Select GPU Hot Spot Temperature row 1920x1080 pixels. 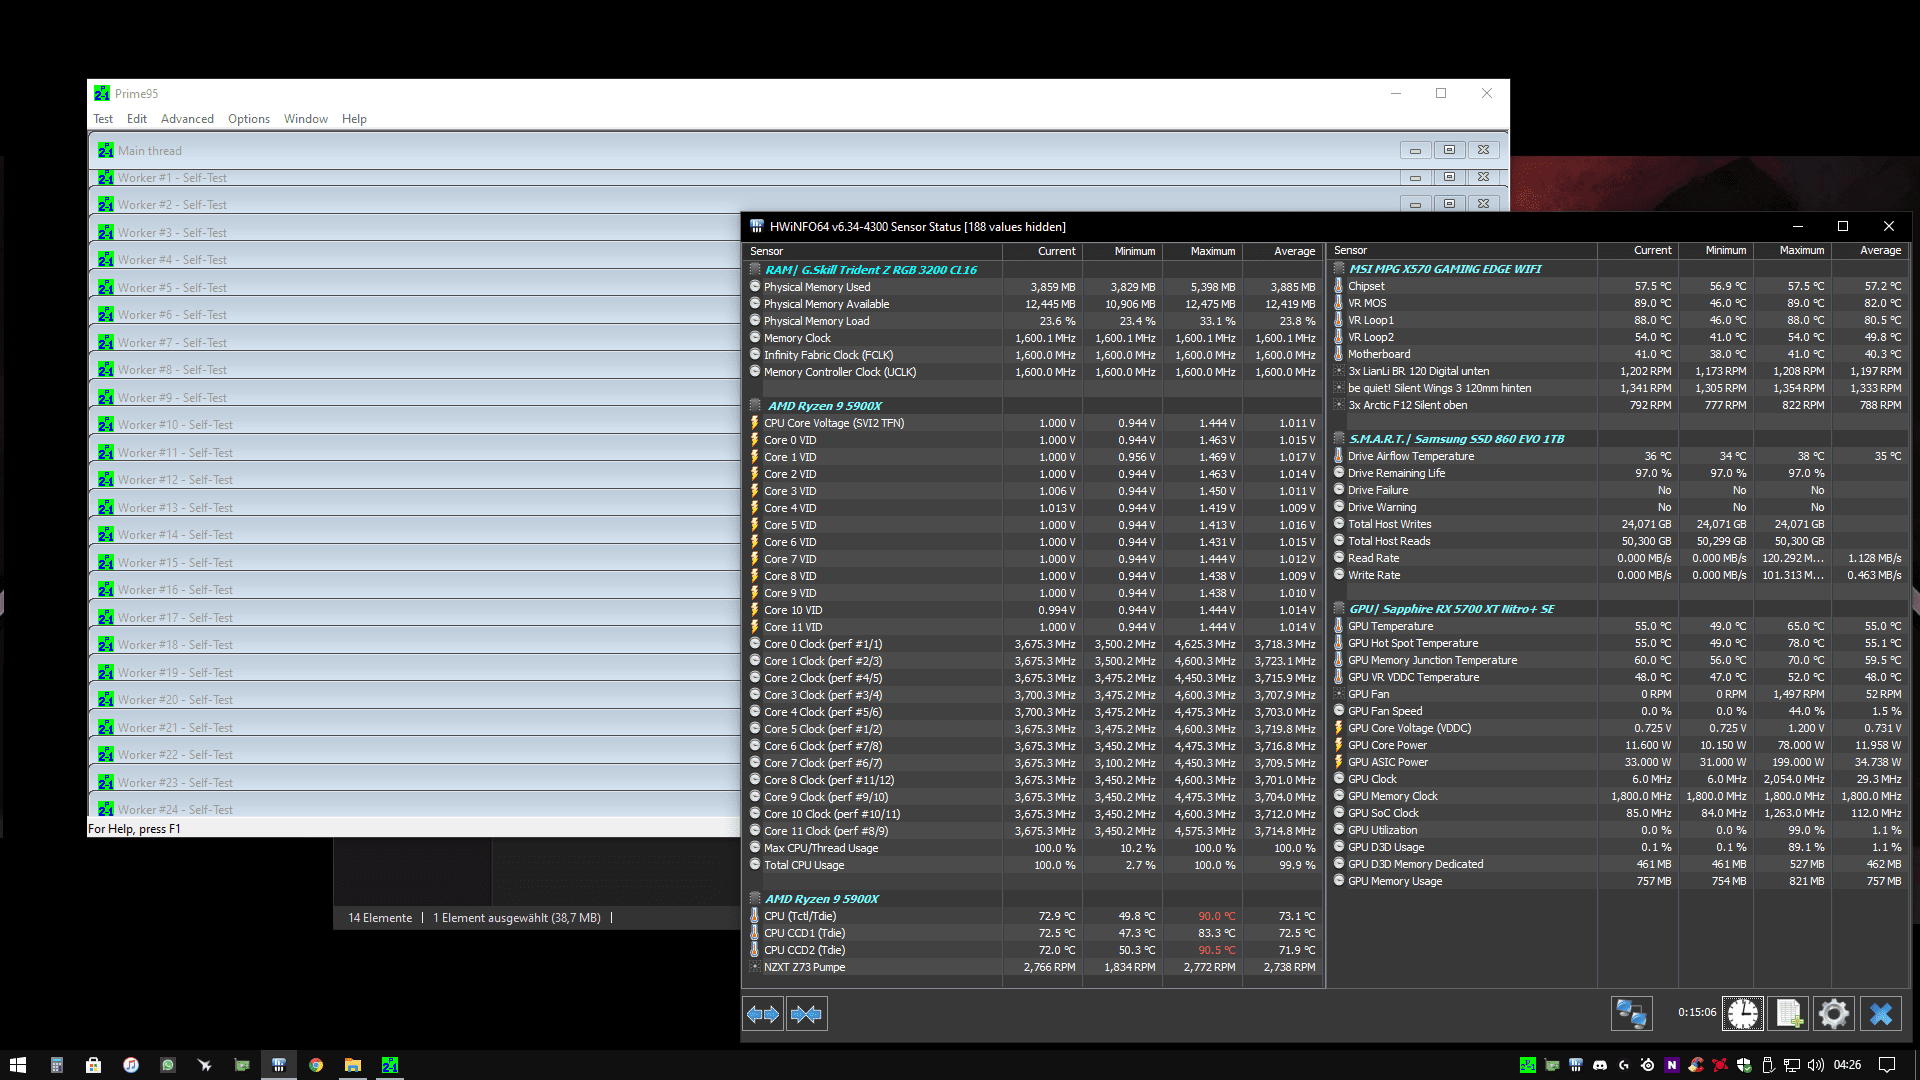click(x=1619, y=643)
